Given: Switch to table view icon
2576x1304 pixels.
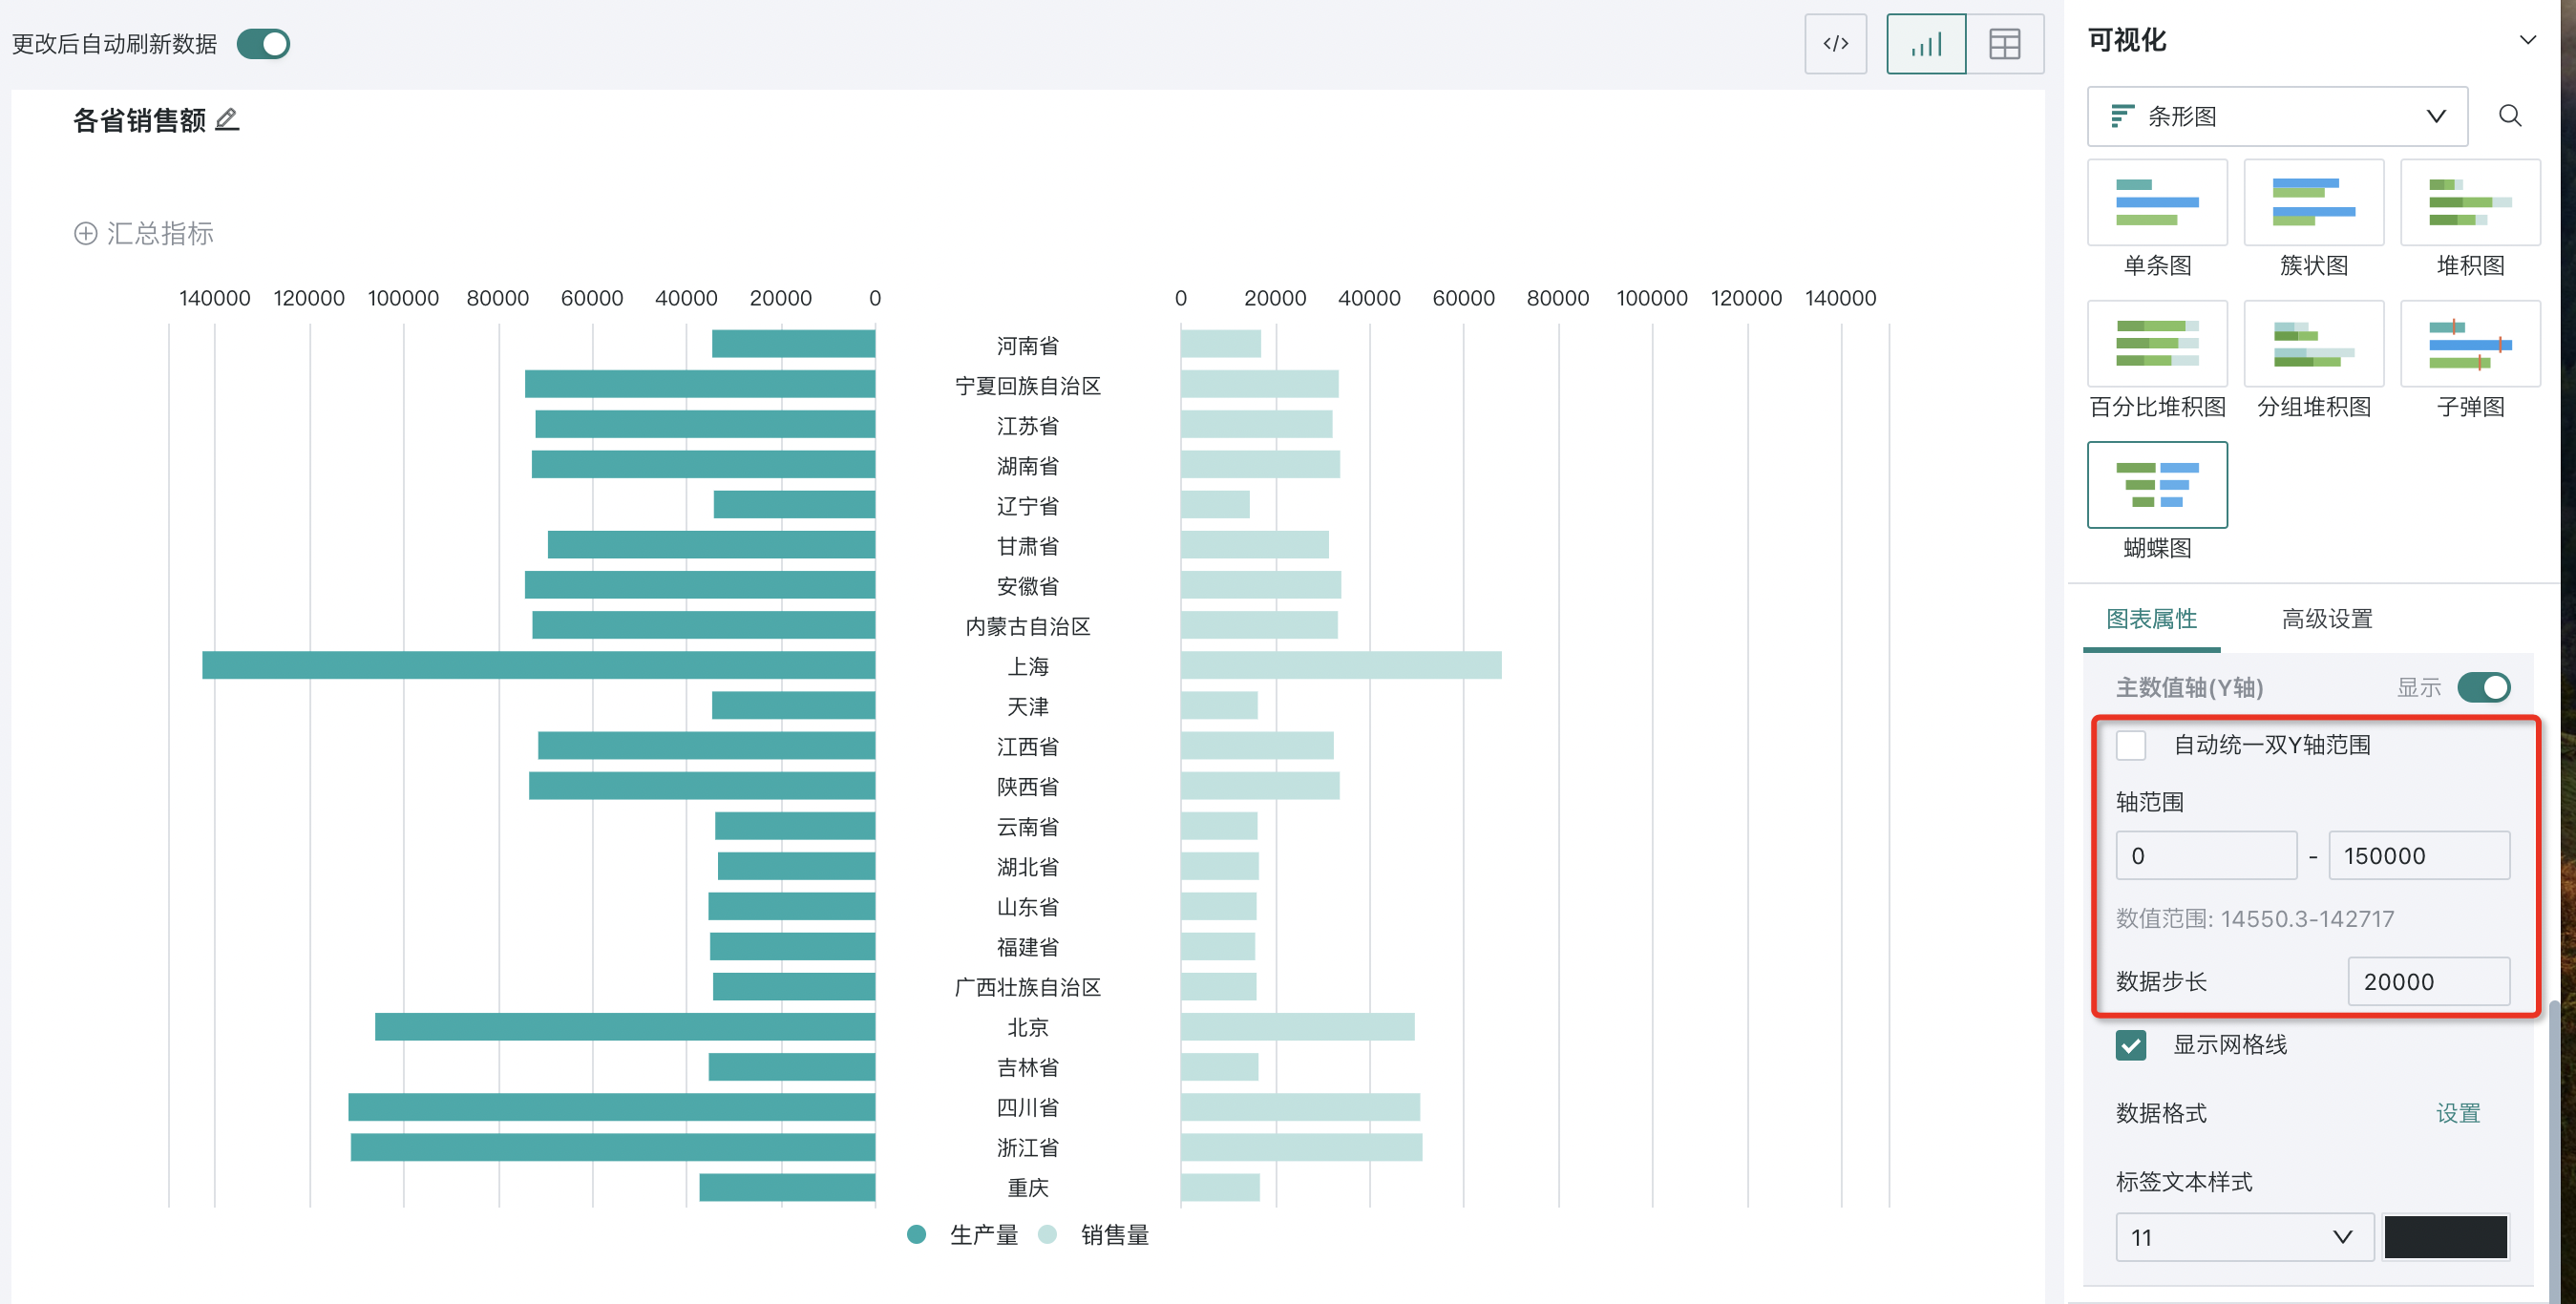Looking at the screenshot, I should point(2004,44).
